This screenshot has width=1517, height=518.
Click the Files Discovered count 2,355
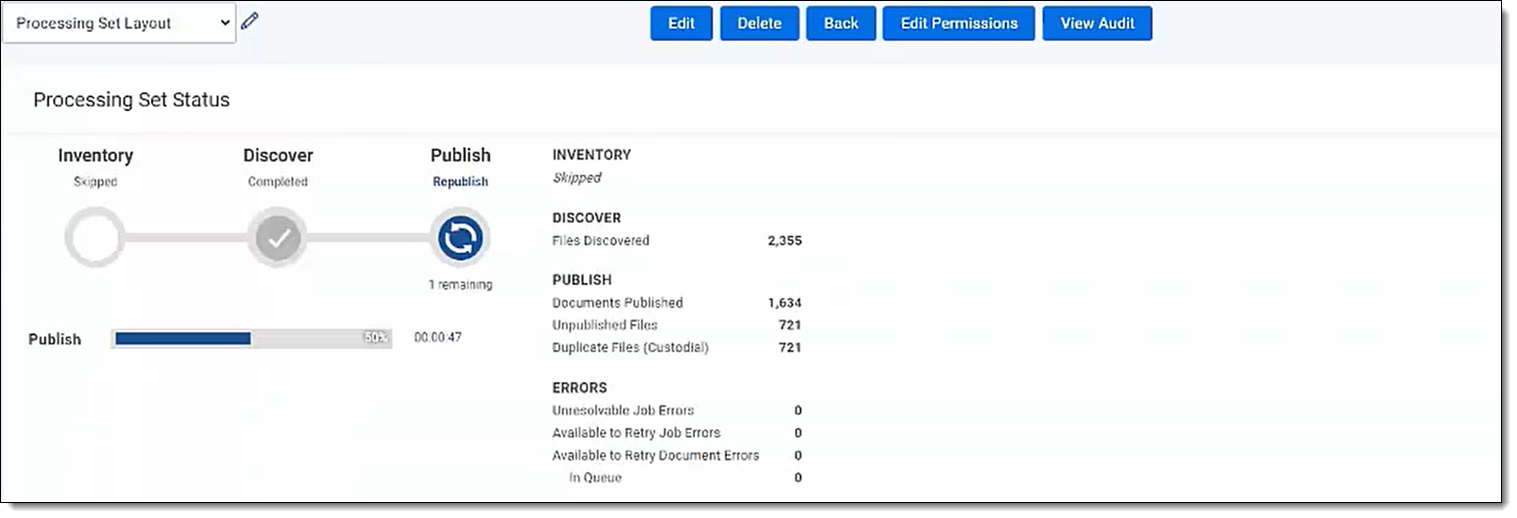[784, 241]
